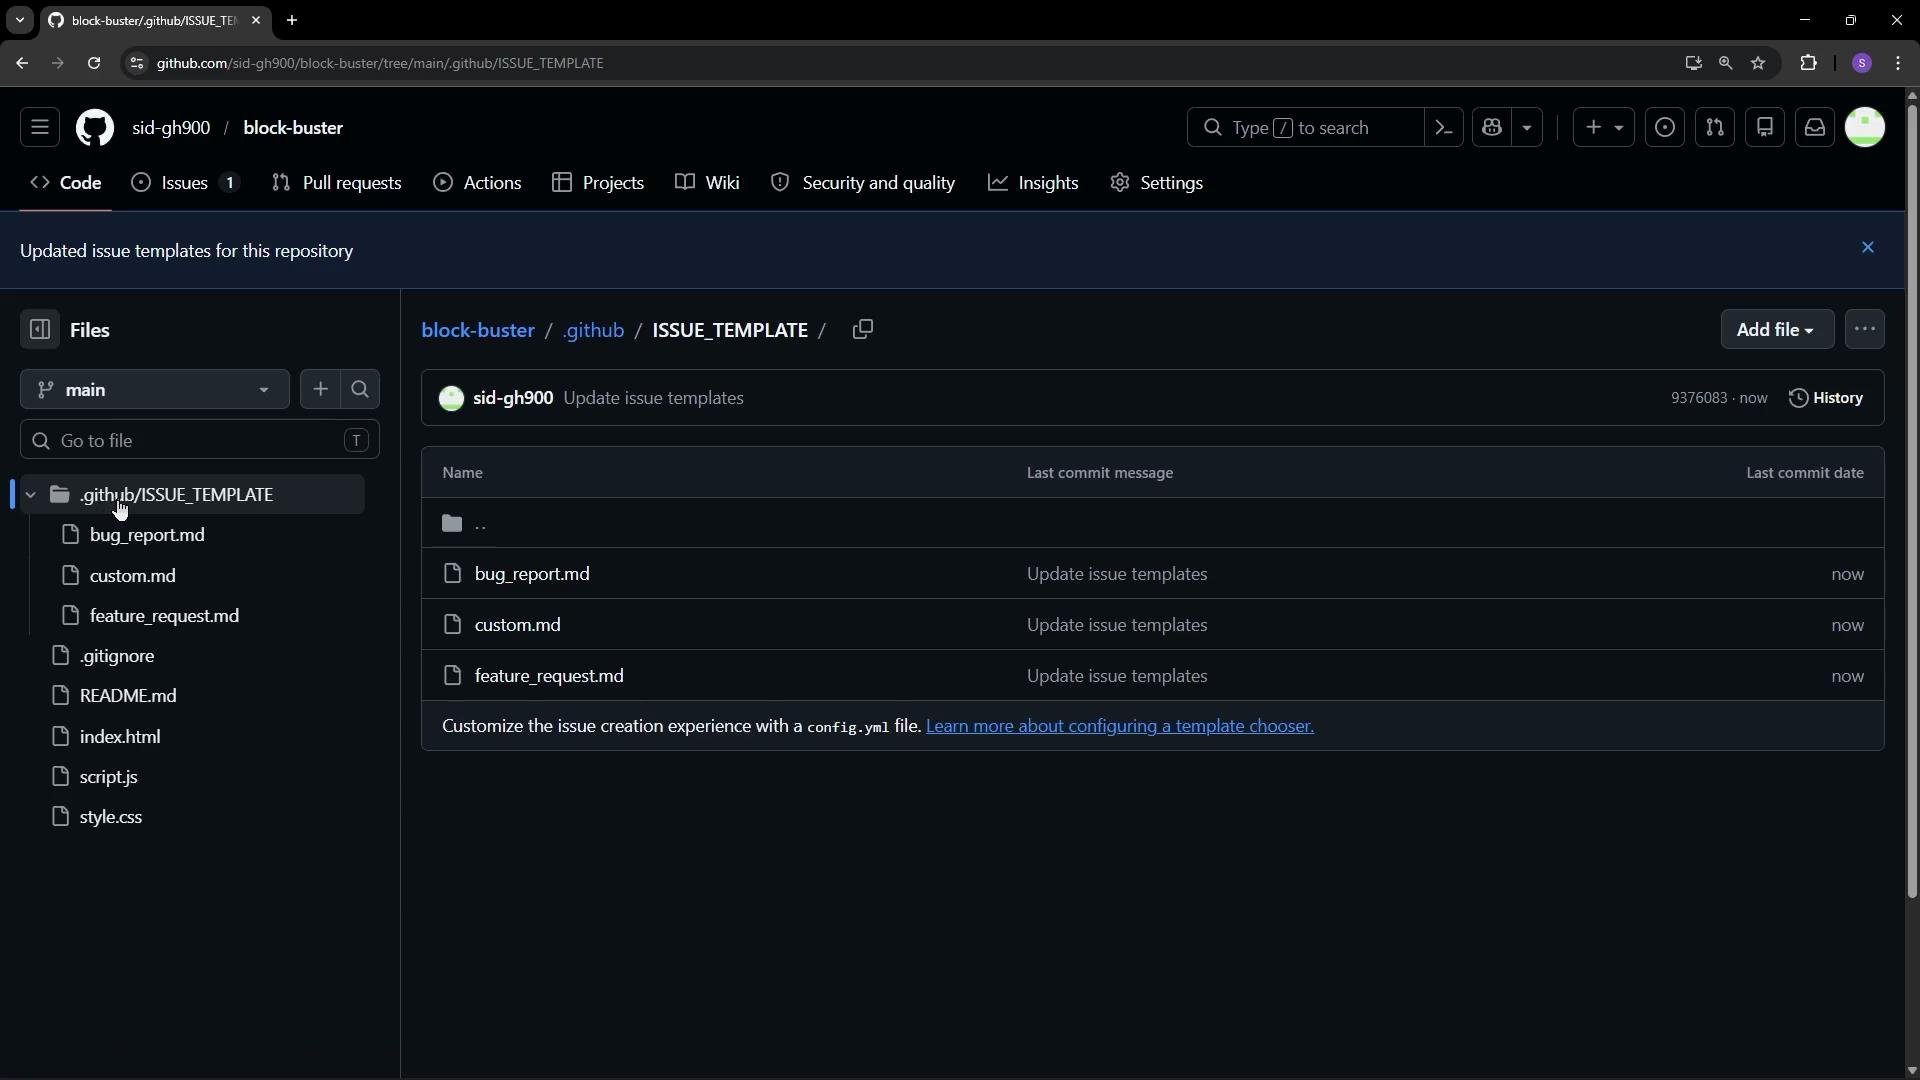
Task: Search this repository via magnifier icon in sidebar
Action: click(x=360, y=390)
